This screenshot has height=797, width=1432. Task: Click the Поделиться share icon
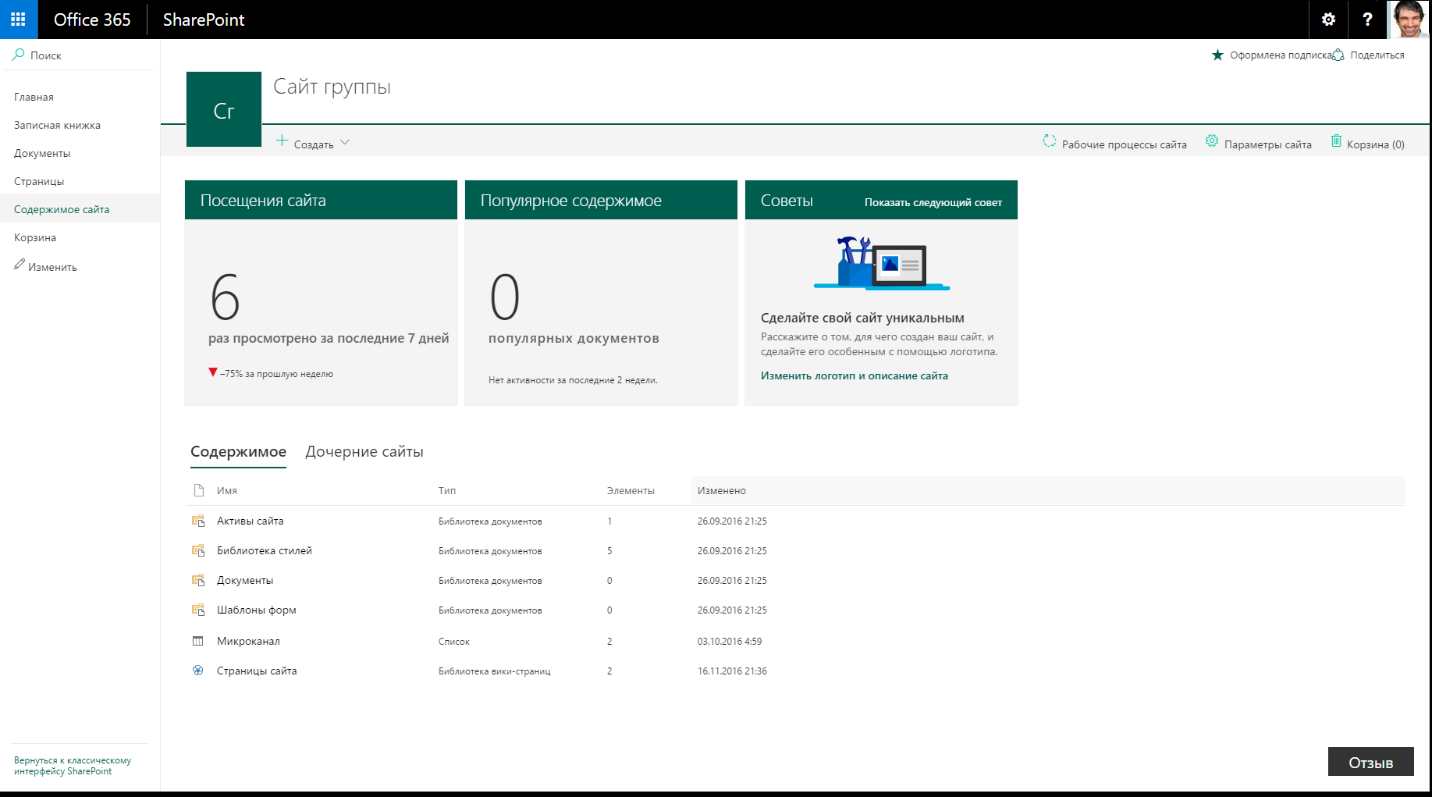click(x=1338, y=55)
